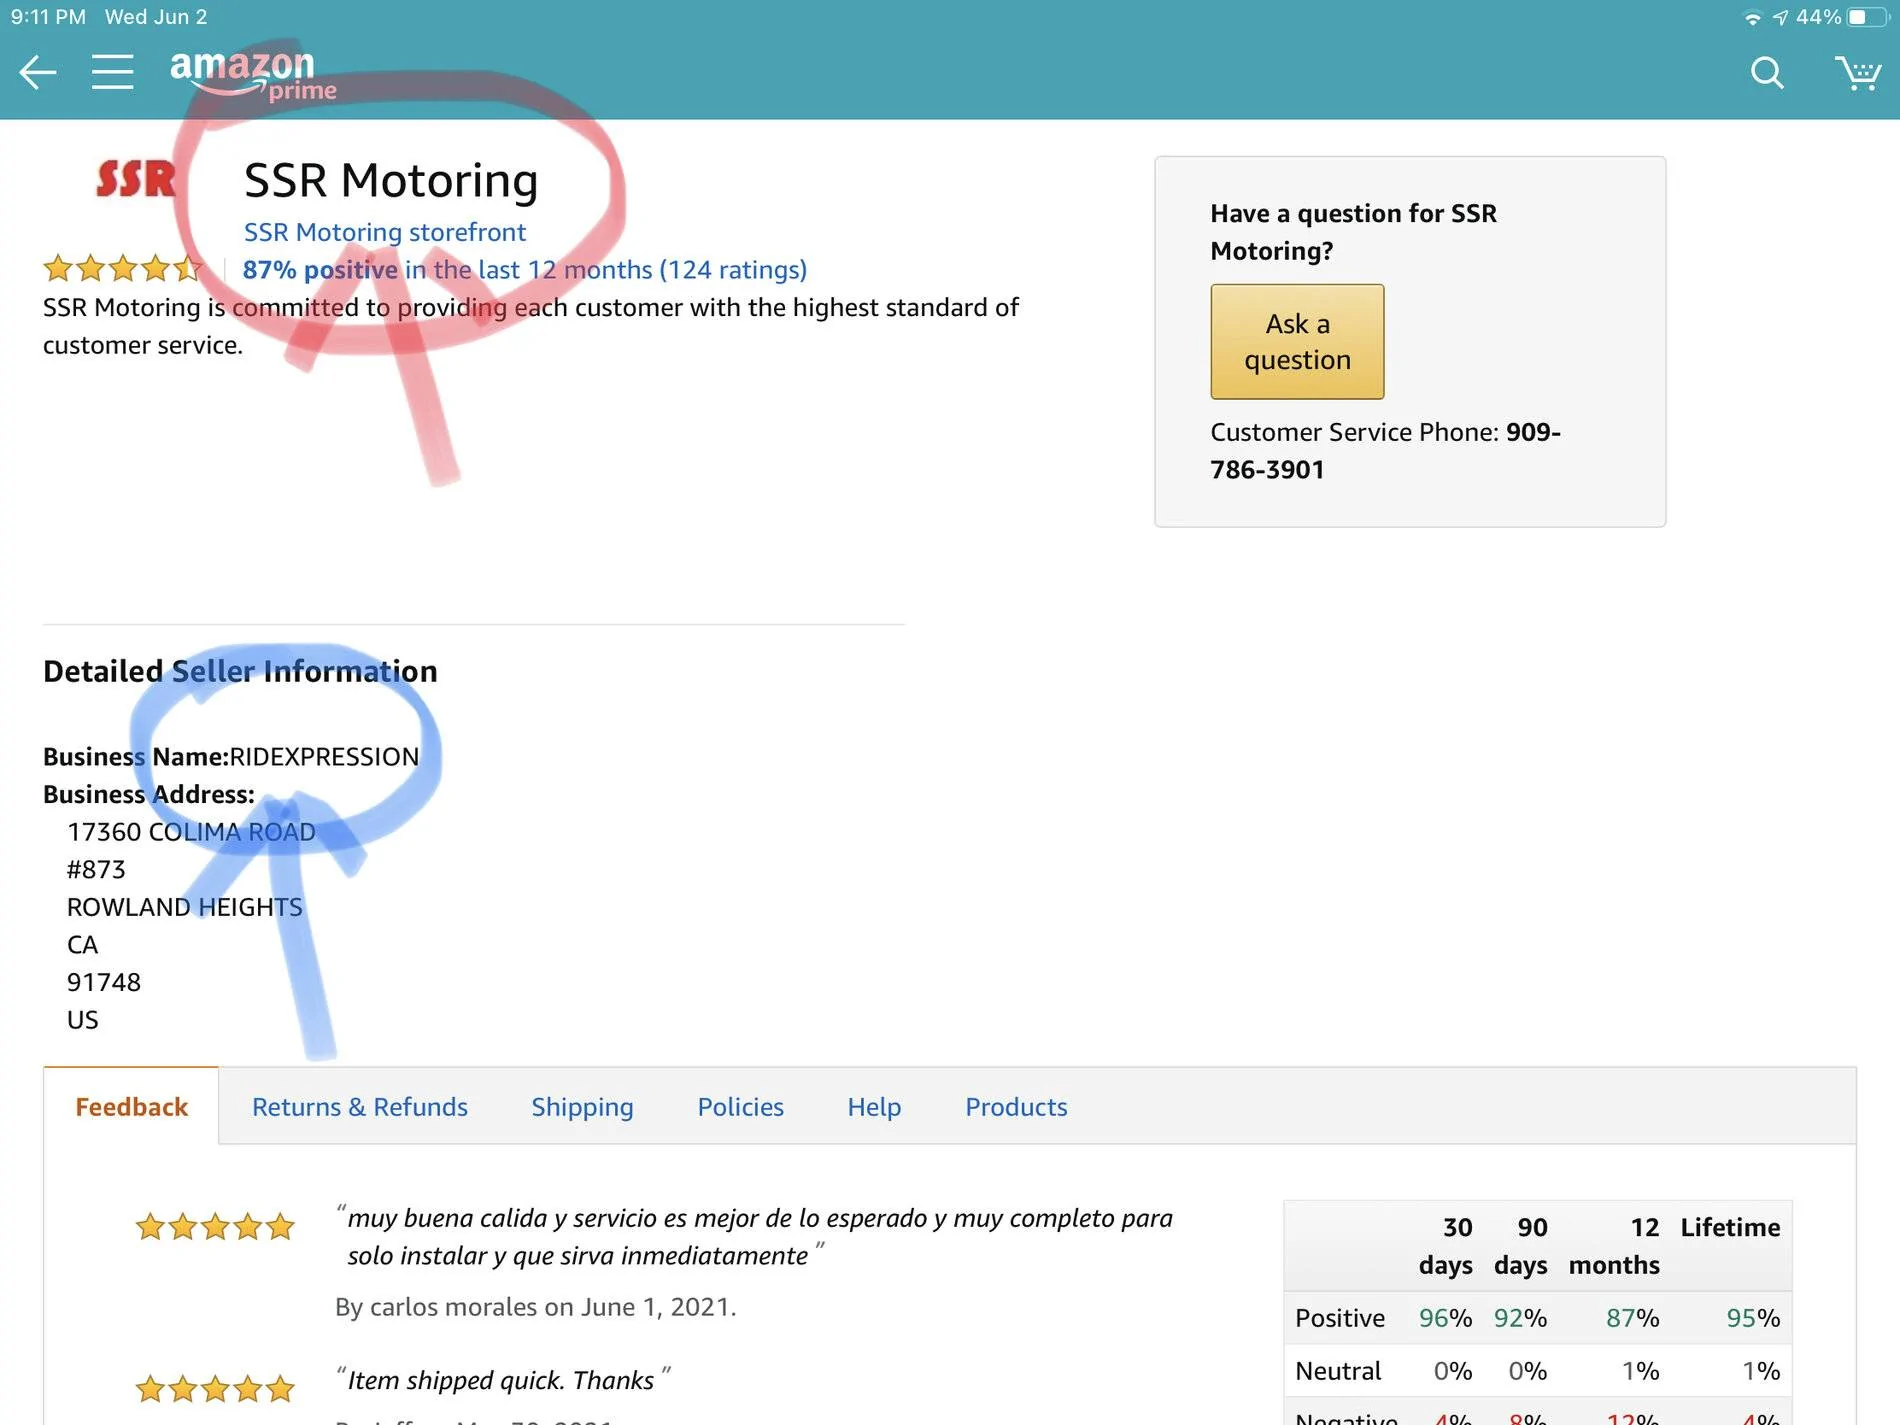Tap the battery indicator in status bar
The height and width of the screenshot is (1425, 1900).
[1867, 17]
